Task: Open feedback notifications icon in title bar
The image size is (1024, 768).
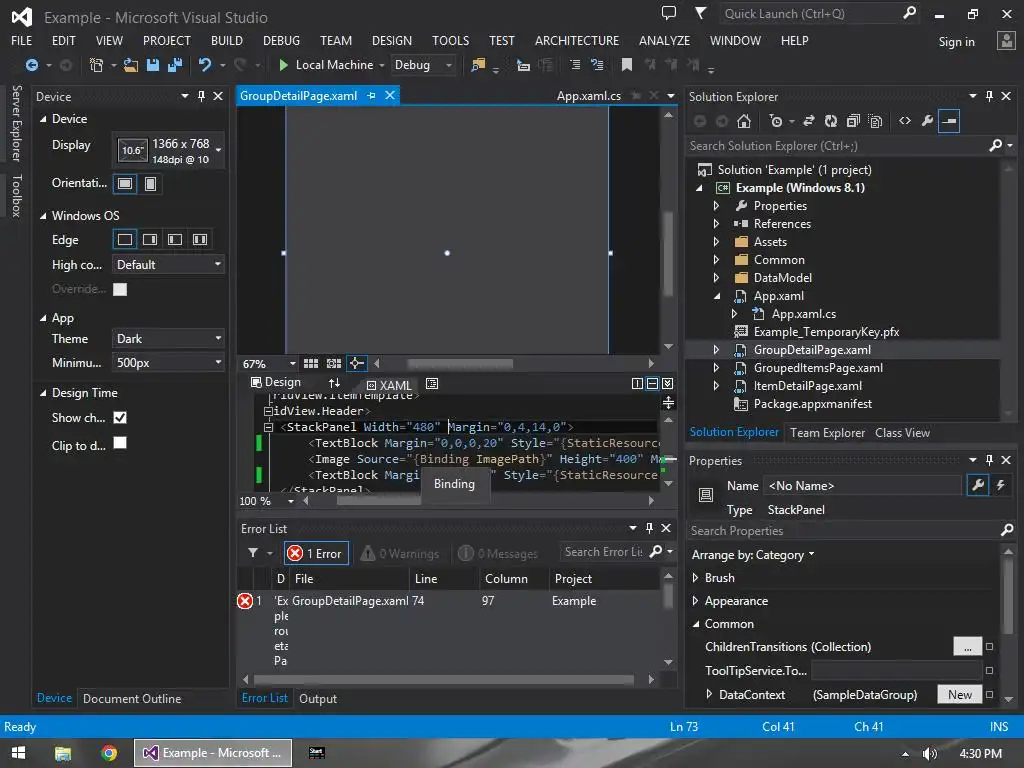Action: click(669, 13)
